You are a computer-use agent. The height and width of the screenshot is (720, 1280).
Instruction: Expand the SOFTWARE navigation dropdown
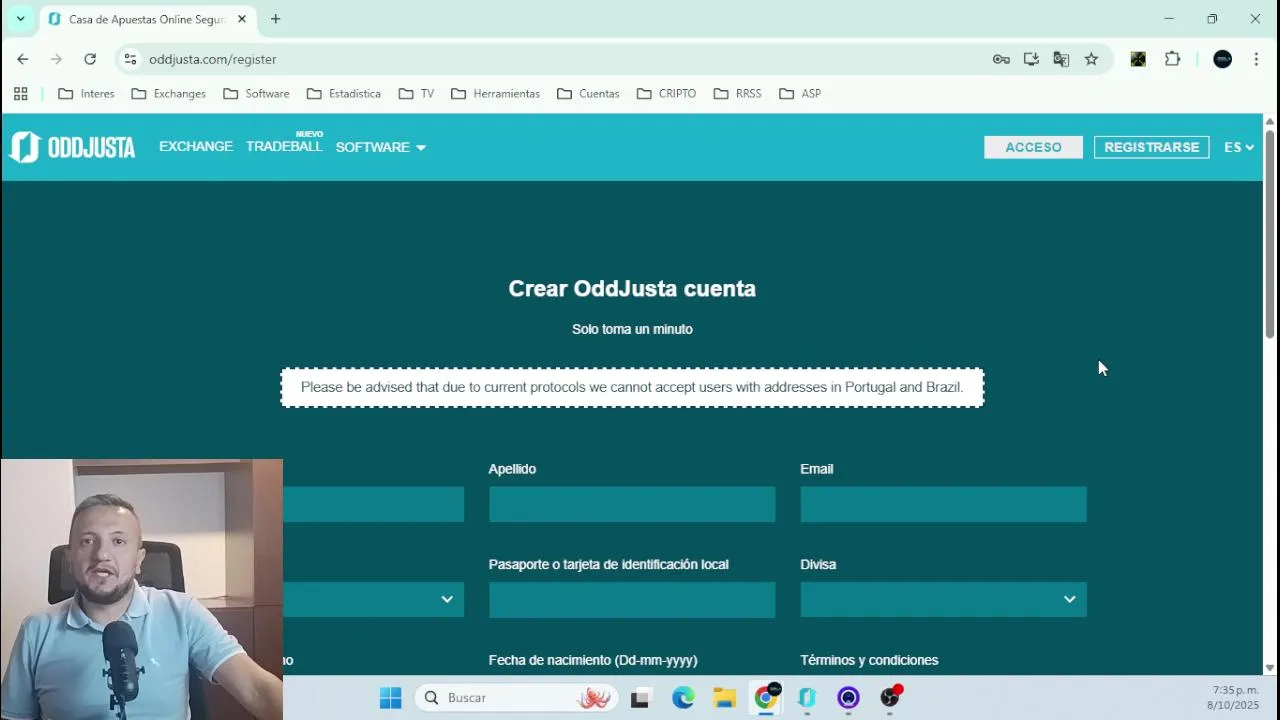click(x=380, y=147)
